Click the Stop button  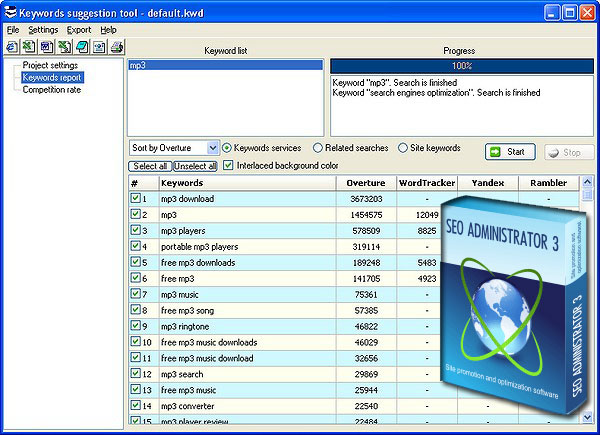pyautogui.click(x=569, y=153)
